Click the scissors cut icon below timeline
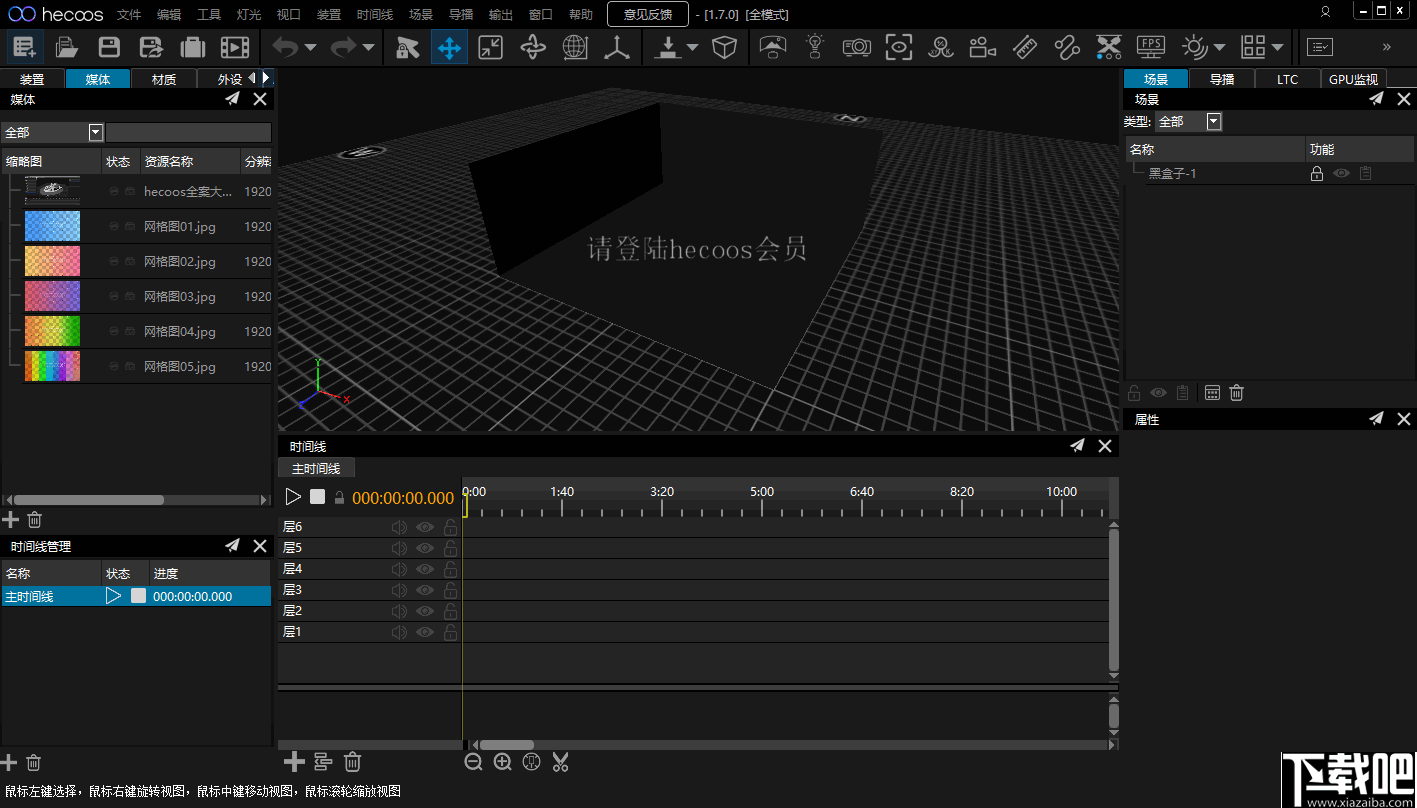Viewport: 1417px width, 808px height. coord(560,763)
